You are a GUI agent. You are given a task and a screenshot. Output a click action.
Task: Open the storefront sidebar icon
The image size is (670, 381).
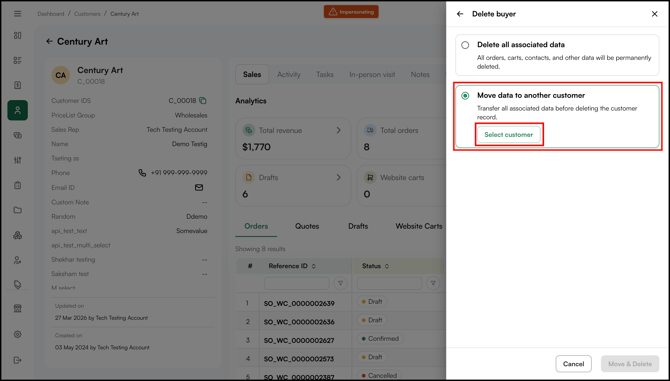coord(18,309)
